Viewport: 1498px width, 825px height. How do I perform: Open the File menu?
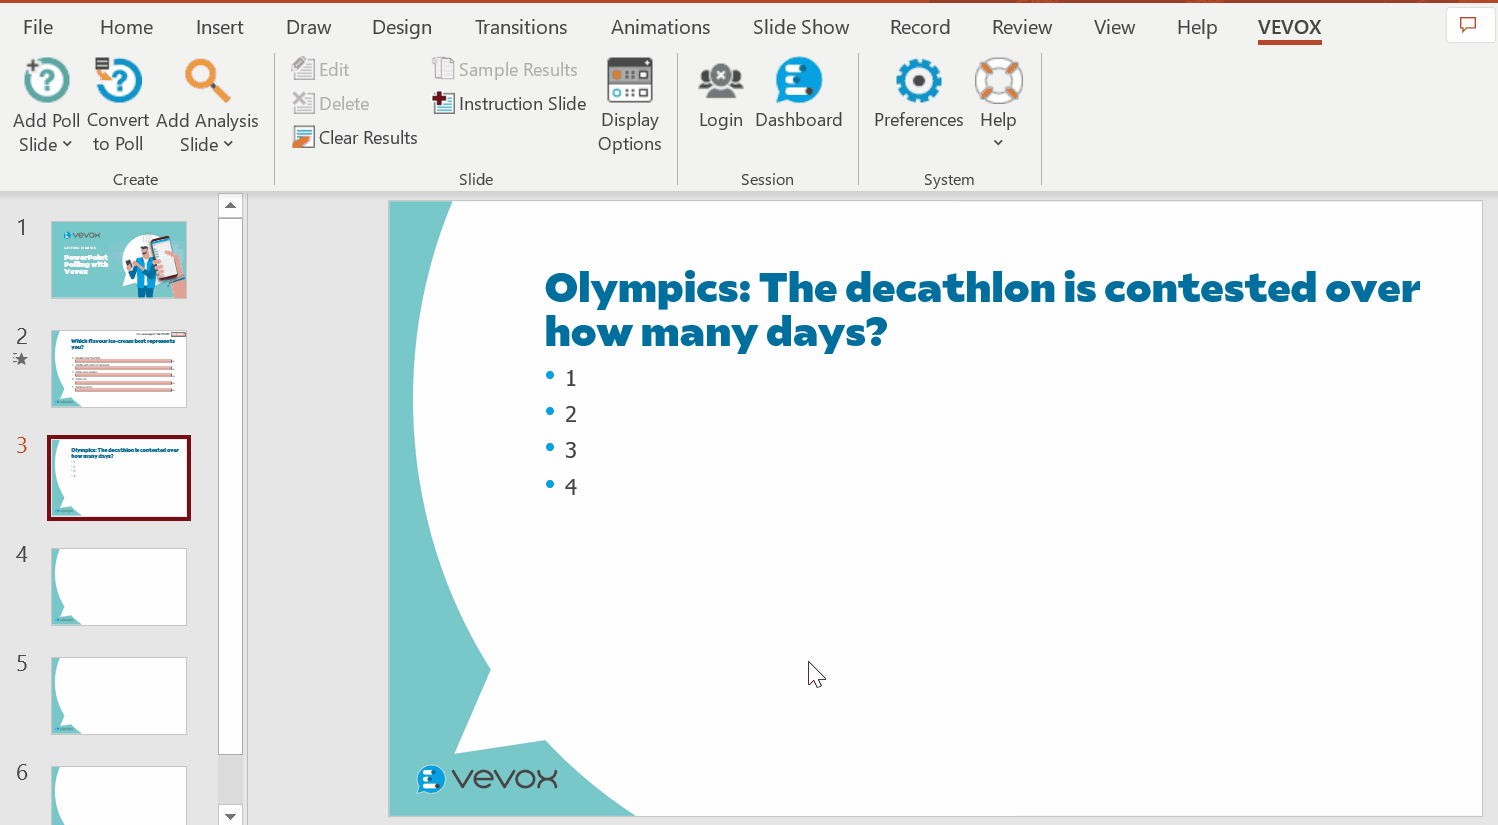pos(38,27)
